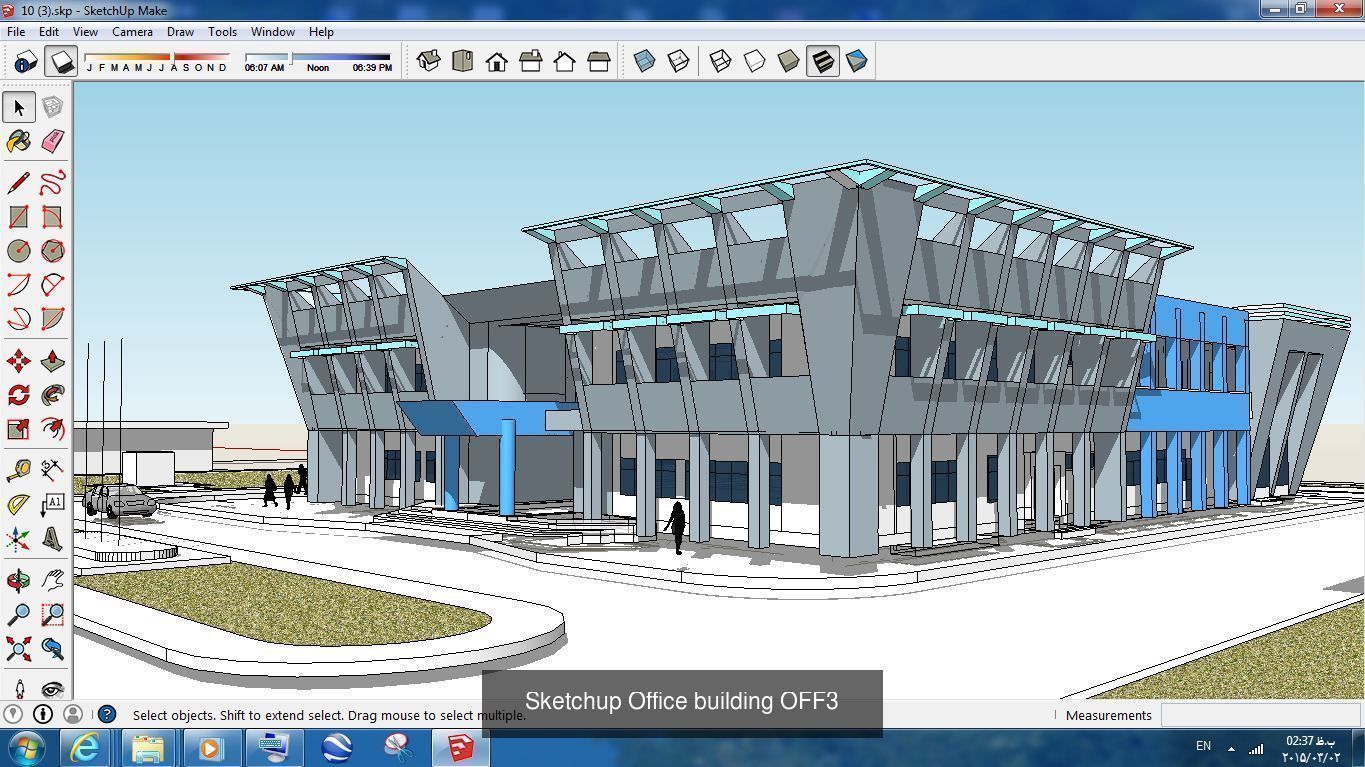Activate the pink Eraser tool
Viewport: 1365px width, 767px height.
[x=52, y=141]
